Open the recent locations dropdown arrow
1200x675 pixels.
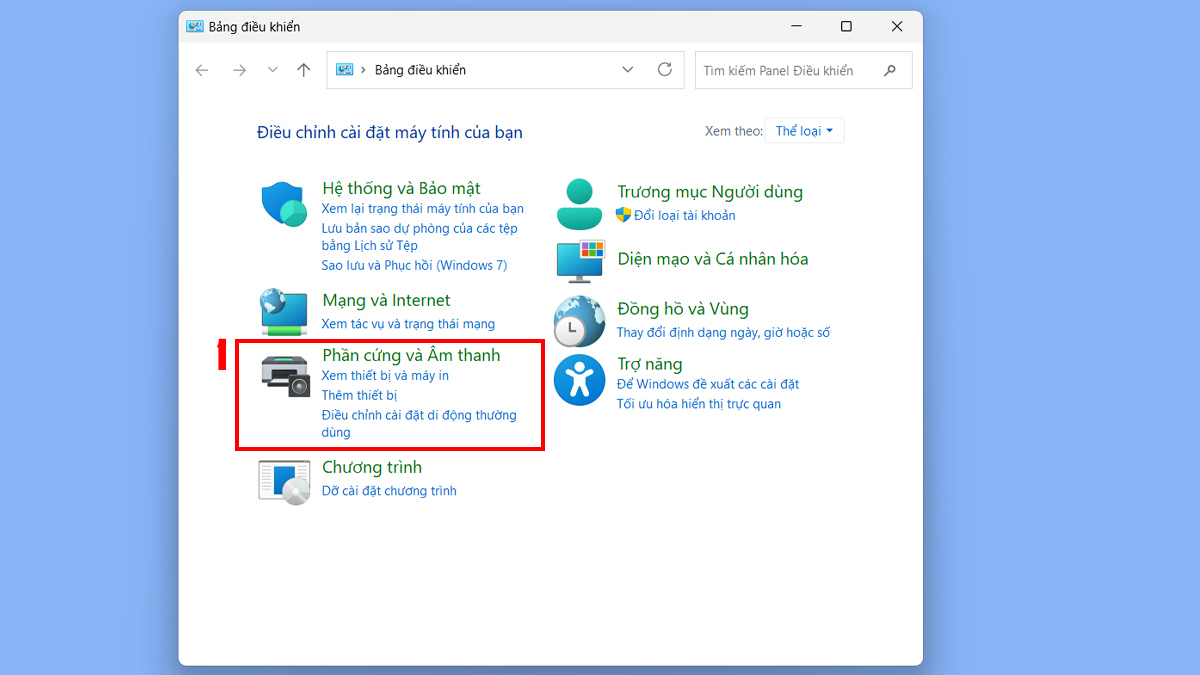(x=272, y=70)
